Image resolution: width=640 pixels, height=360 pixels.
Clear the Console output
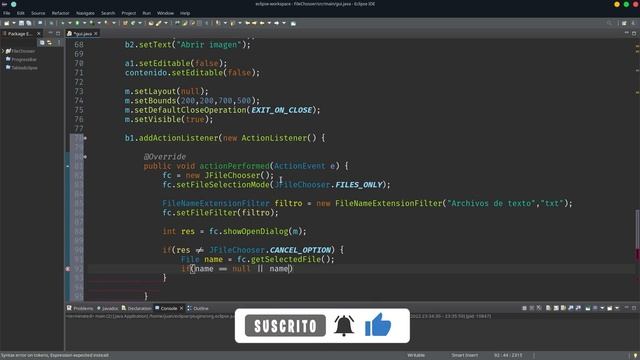click(x=548, y=308)
